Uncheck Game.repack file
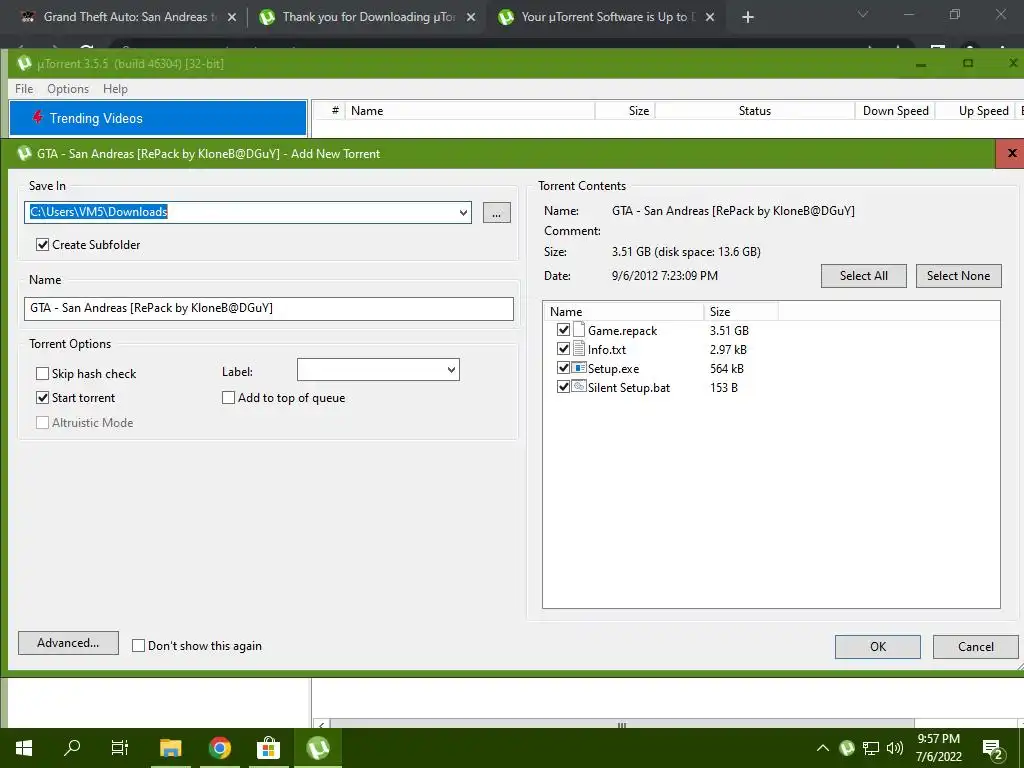 pos(563,330)
